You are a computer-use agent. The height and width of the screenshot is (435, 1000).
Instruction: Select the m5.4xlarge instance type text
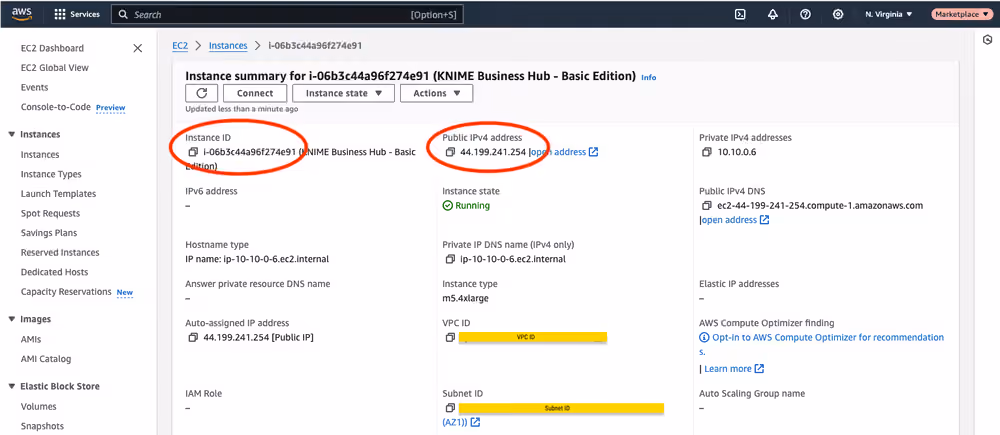pyautogui.click(x=466, y=298)
